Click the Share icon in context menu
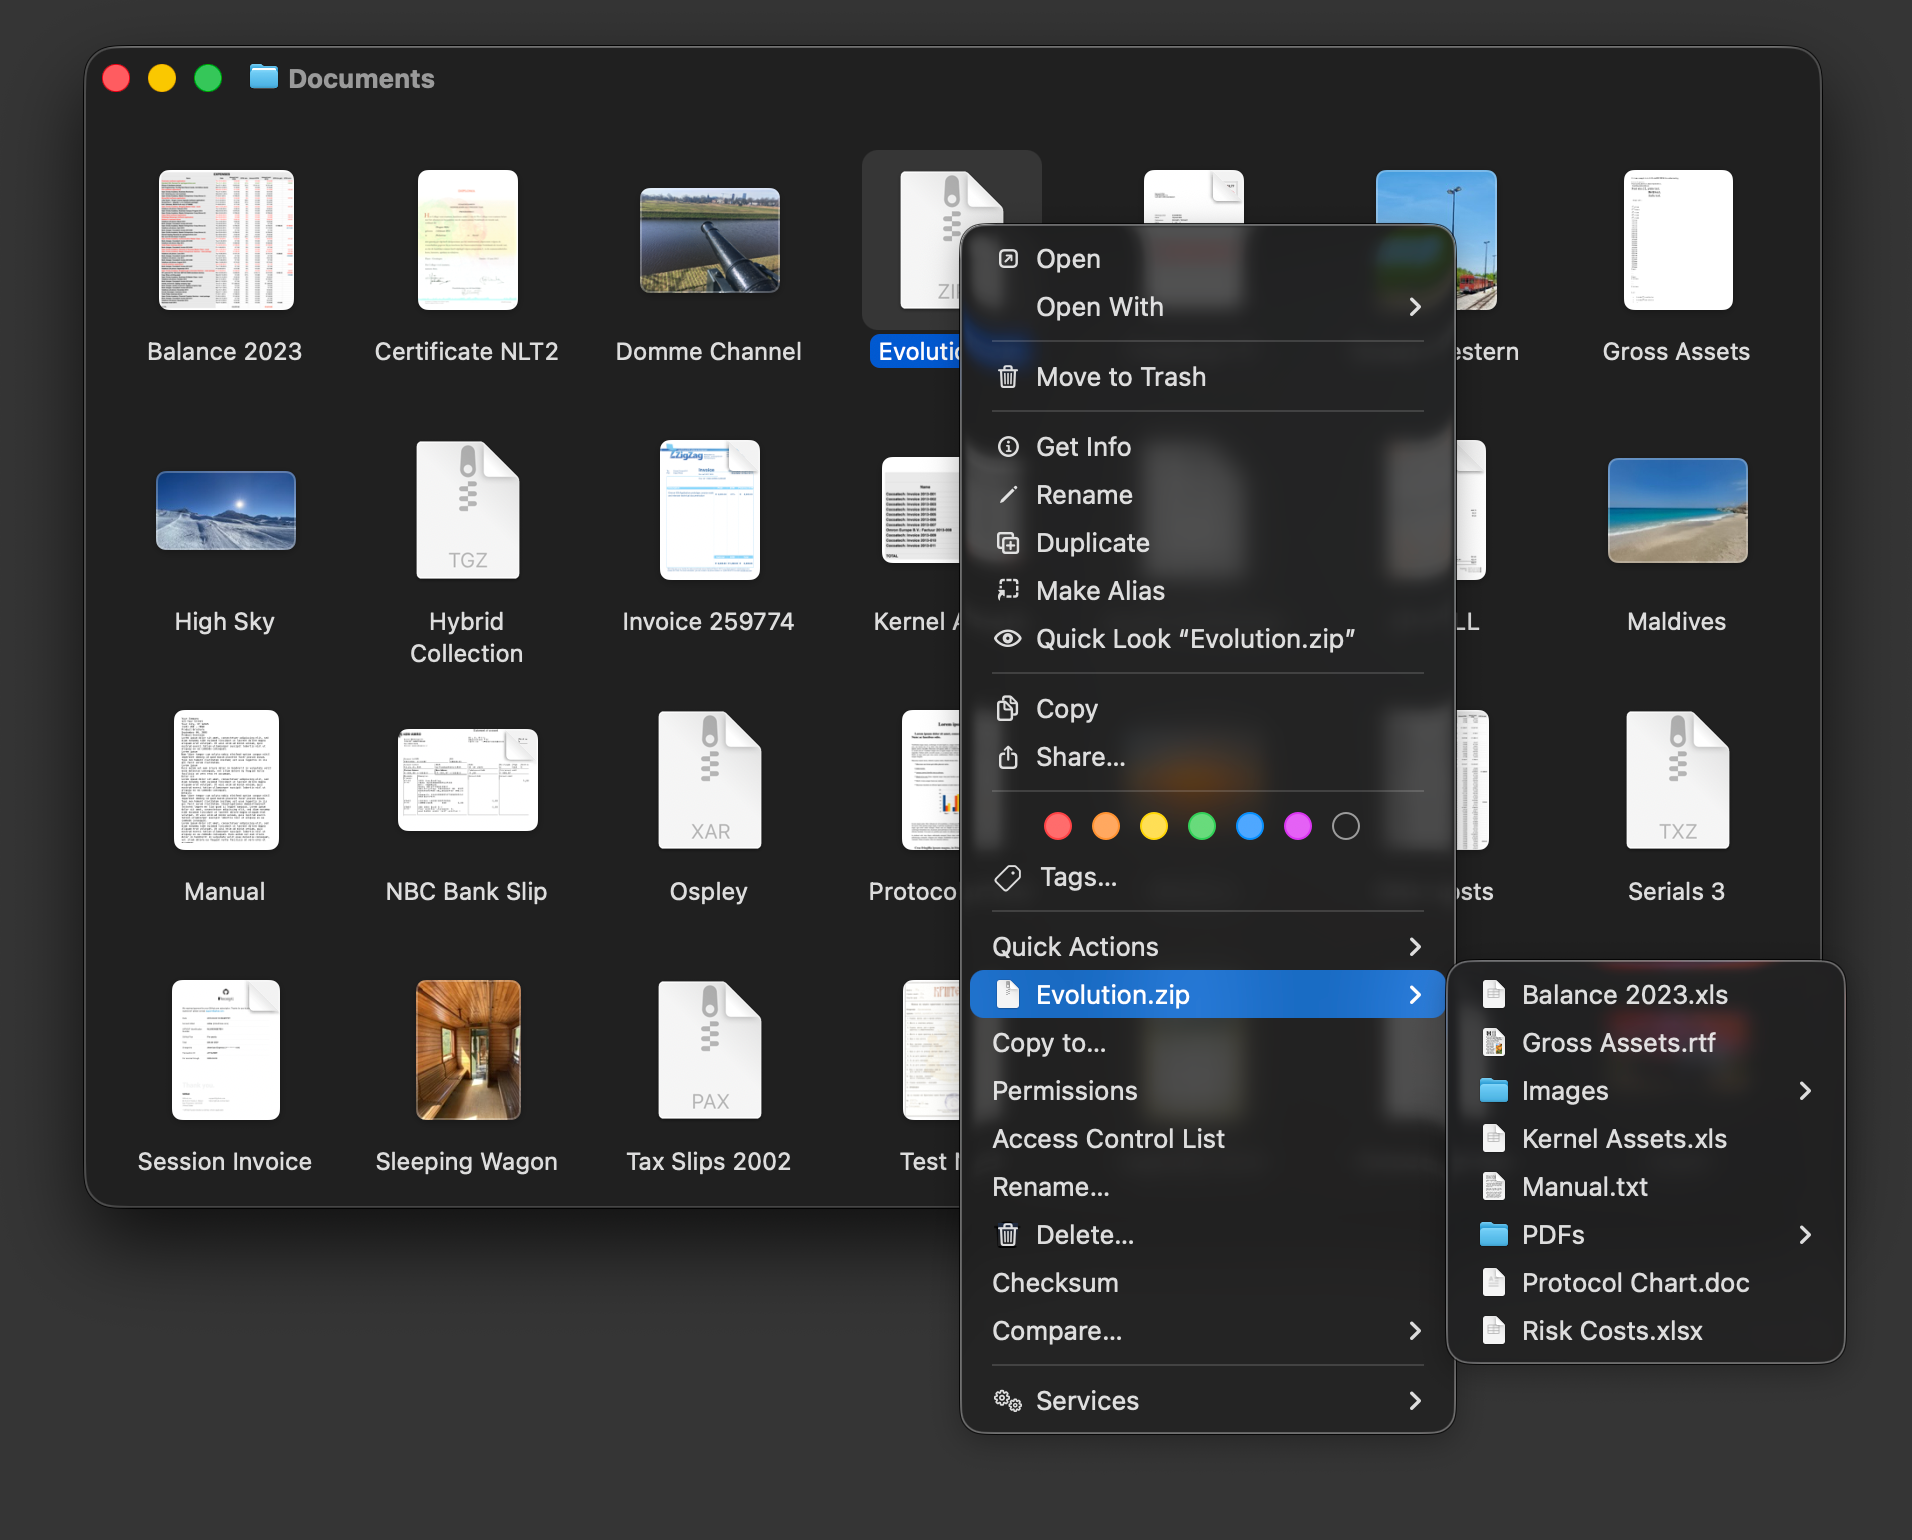Viewport: 1912px width, 1540px height. (1008, 757)
